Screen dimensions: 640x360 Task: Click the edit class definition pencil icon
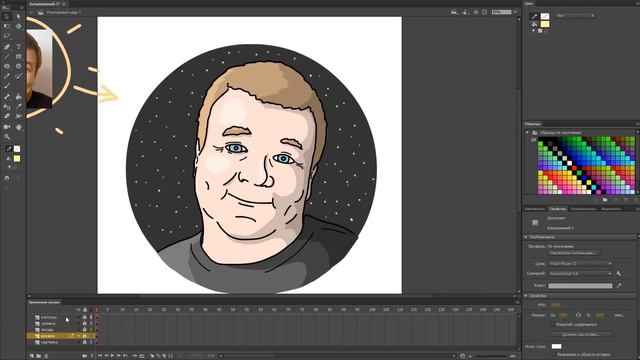[619, 286]
